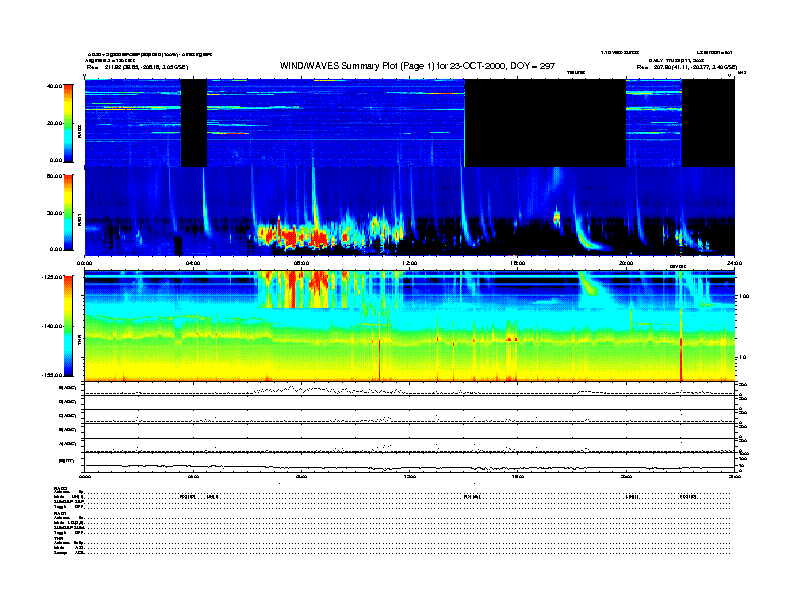Click the red-yellow striped burst atop TNR panel
Image resolution: width=792 pixels, height=612 pixels.
tap(303, 289)
